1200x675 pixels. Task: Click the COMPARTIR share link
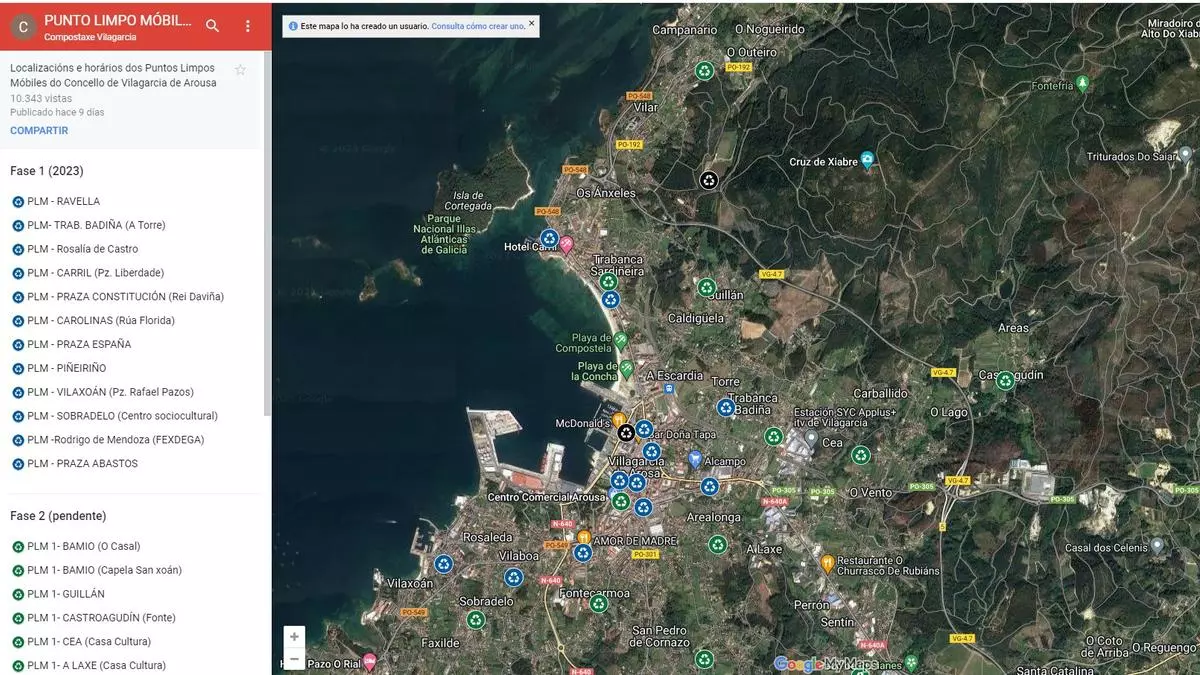pyautogui.click(x=39, y=131)
